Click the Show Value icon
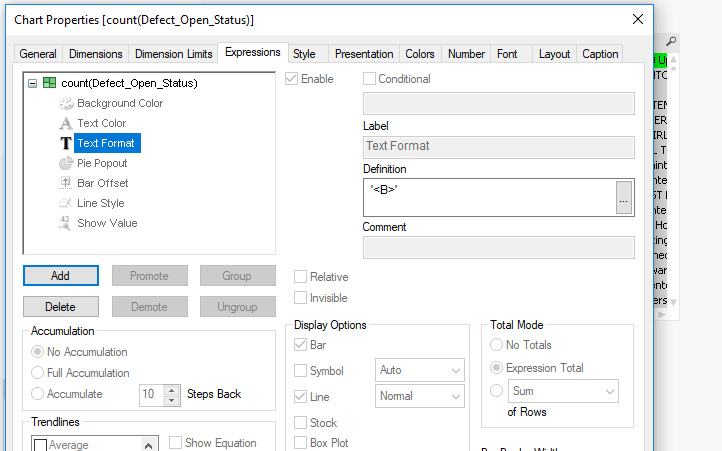Screen dimensions: 722x451 (65, 223)
